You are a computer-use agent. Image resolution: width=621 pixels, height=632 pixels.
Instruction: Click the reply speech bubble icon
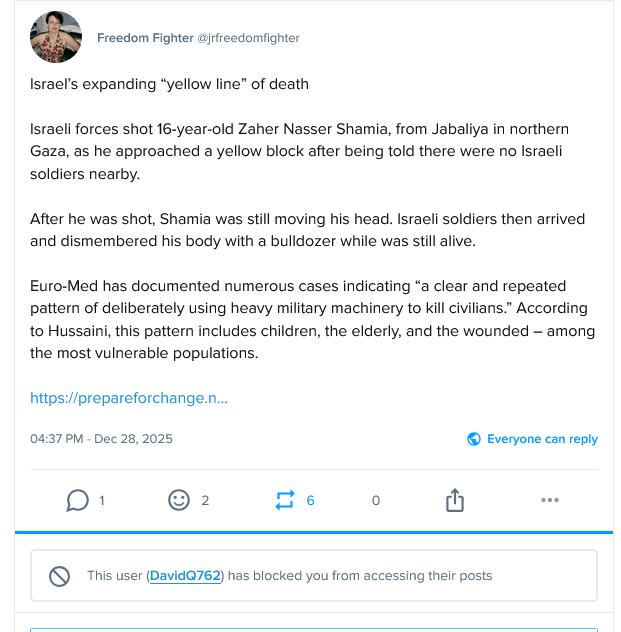77,500
